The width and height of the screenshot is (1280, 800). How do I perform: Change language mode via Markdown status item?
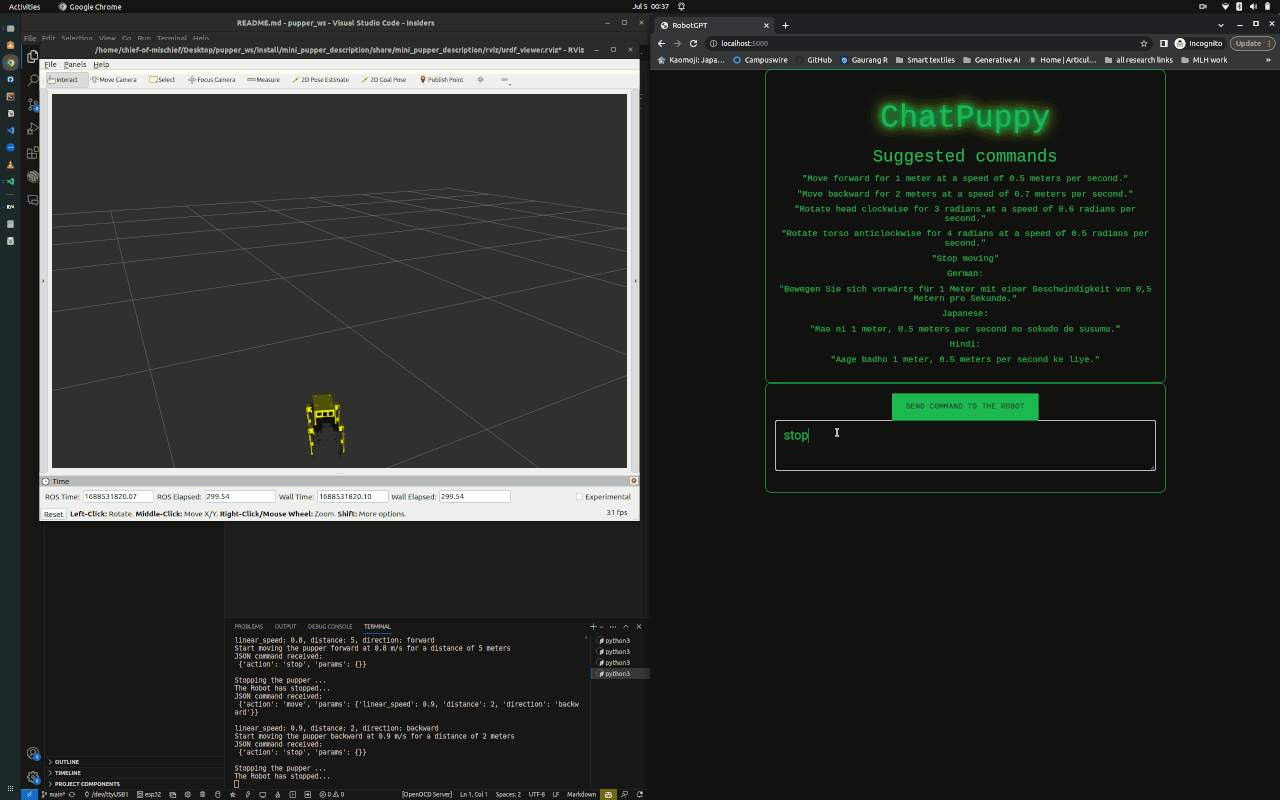click(581, 794)
